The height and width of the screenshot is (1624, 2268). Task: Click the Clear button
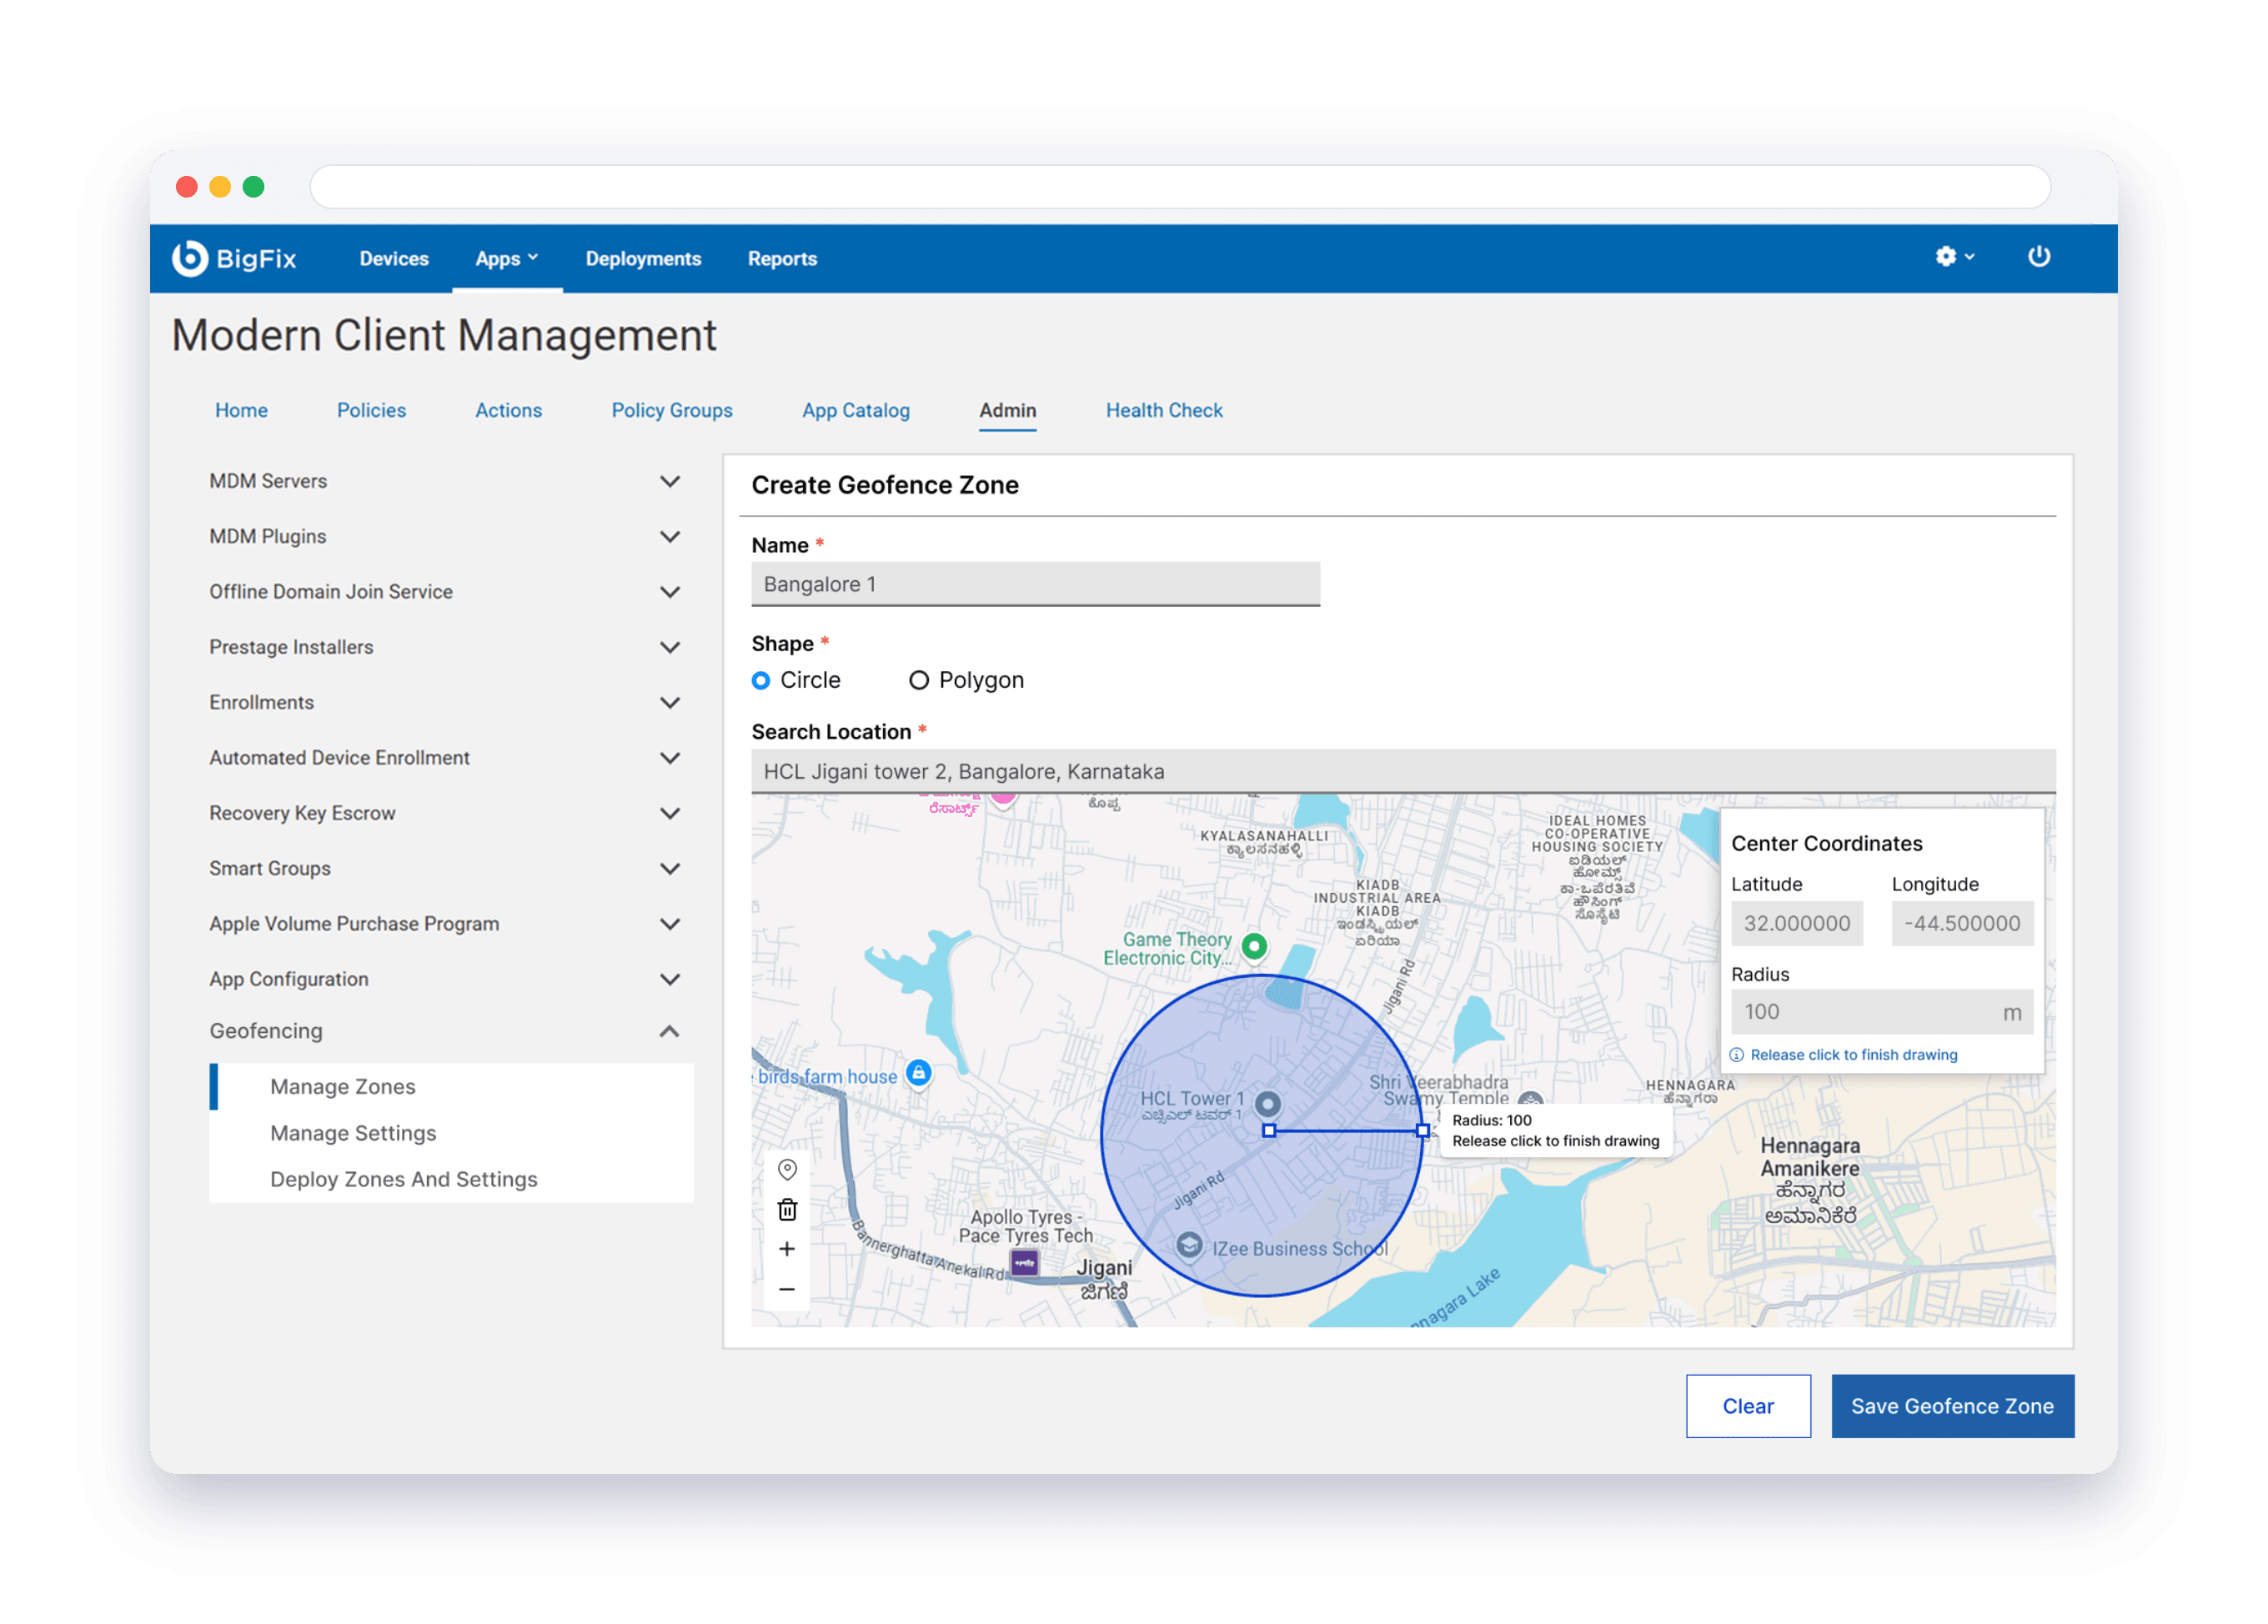coord(1748,1406)
